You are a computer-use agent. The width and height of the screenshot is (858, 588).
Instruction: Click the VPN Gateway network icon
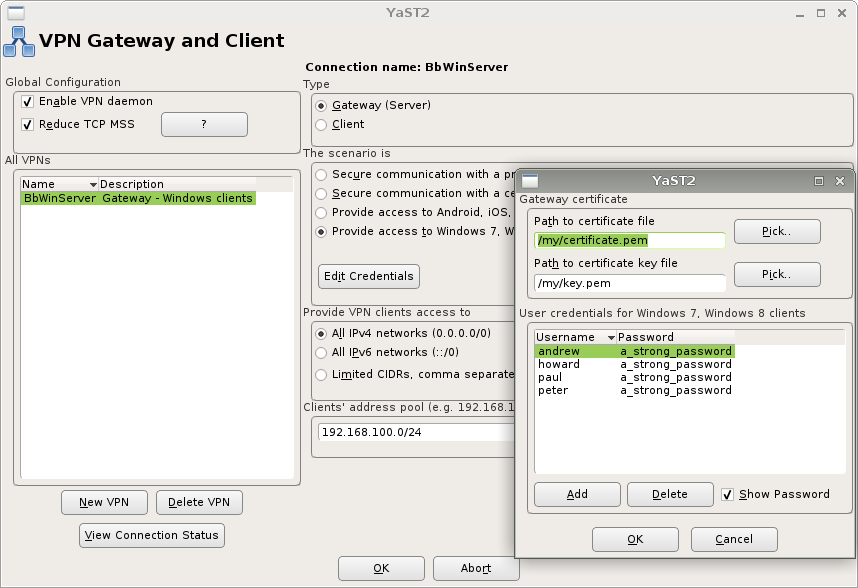click(17, 42)
